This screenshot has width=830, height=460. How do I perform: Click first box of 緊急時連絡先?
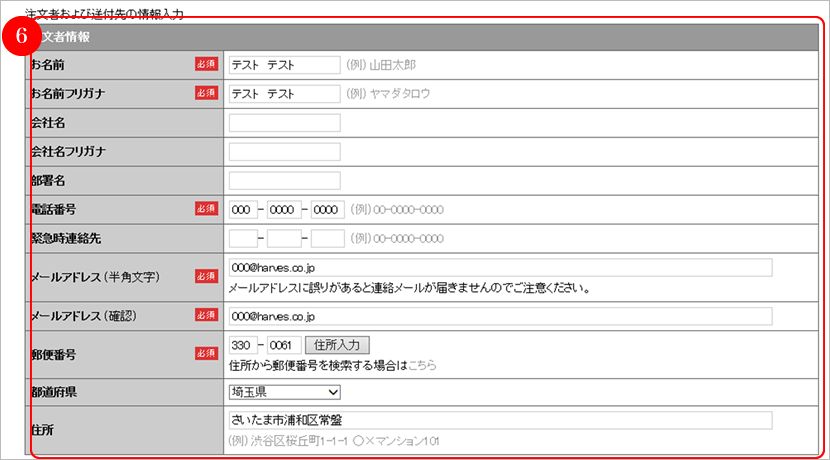241,239
